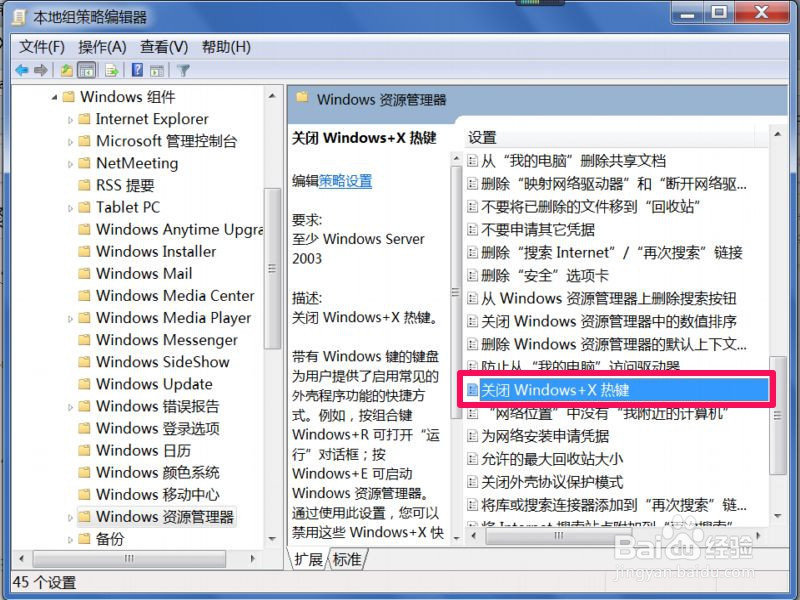Open the 帮助(H) menu
This screenshot has width=800, height=600.
[226, 47]
